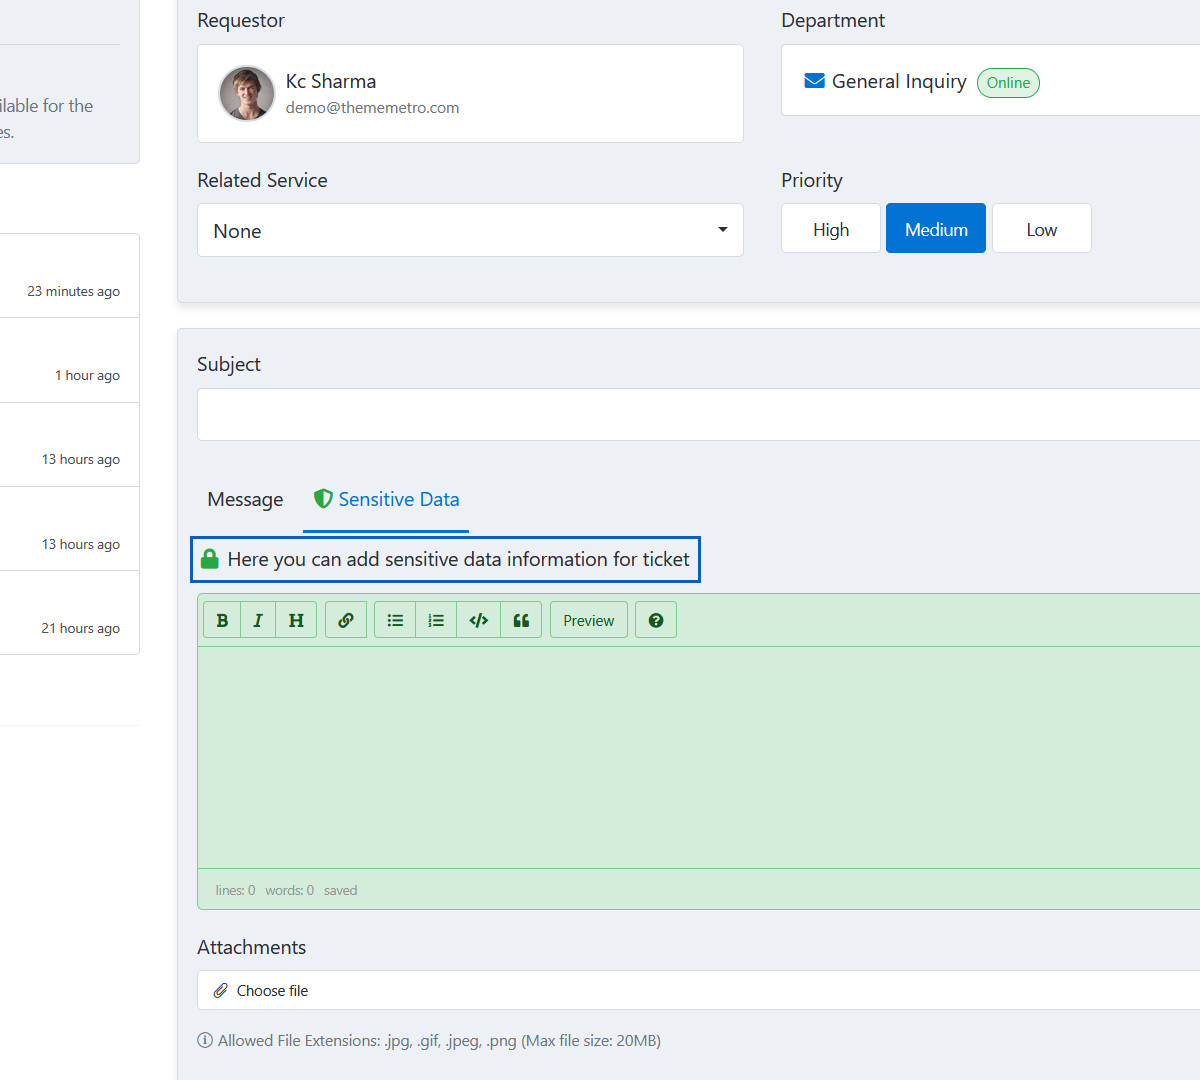
Task: Create a numbered list
Action: pos(436,620)
